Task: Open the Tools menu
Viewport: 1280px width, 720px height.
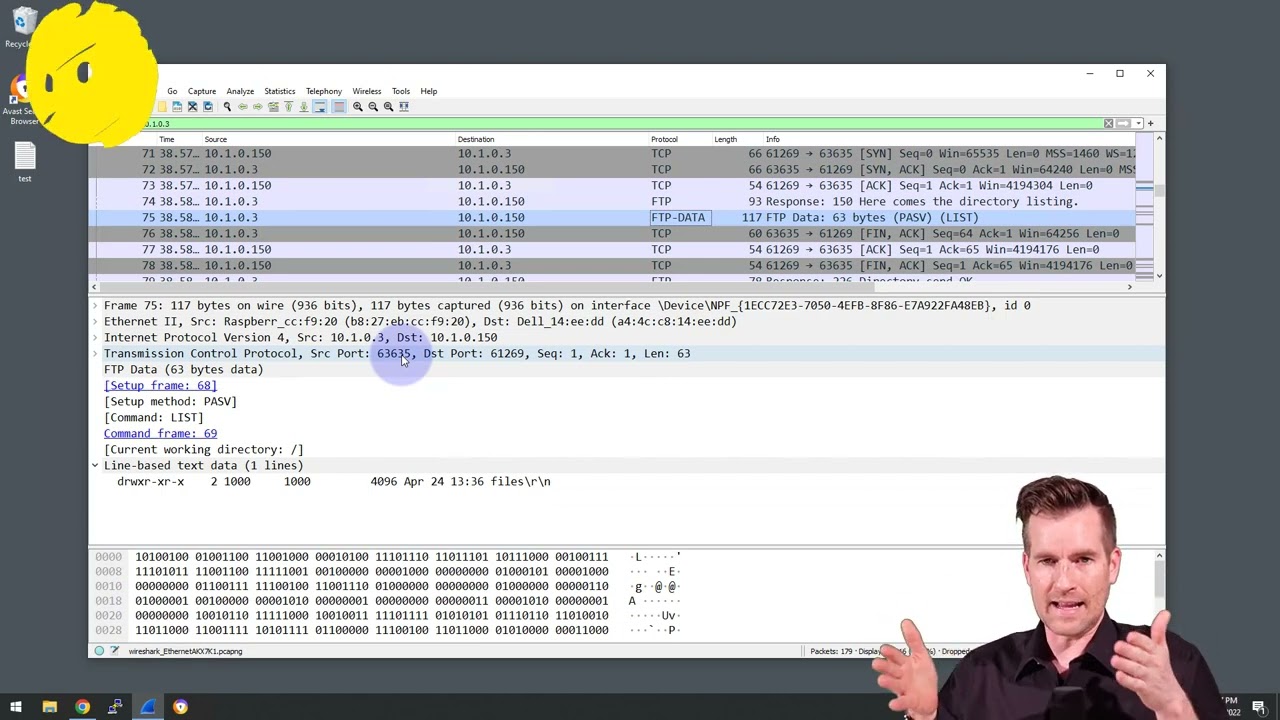Action: [x=401, y=91]
